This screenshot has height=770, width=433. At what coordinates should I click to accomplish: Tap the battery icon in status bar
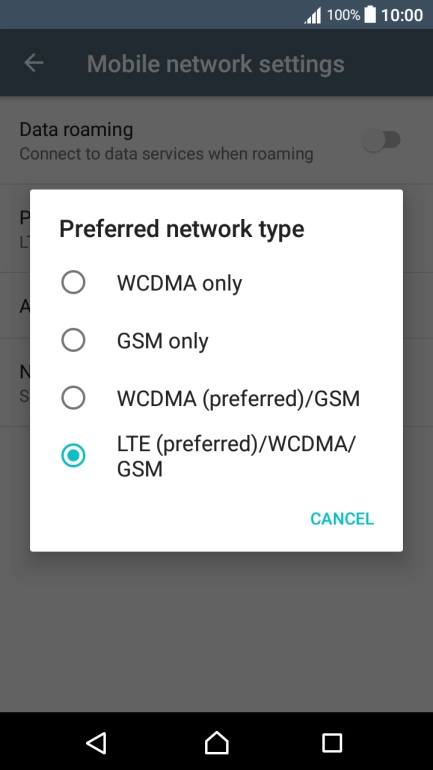point(370,15)
